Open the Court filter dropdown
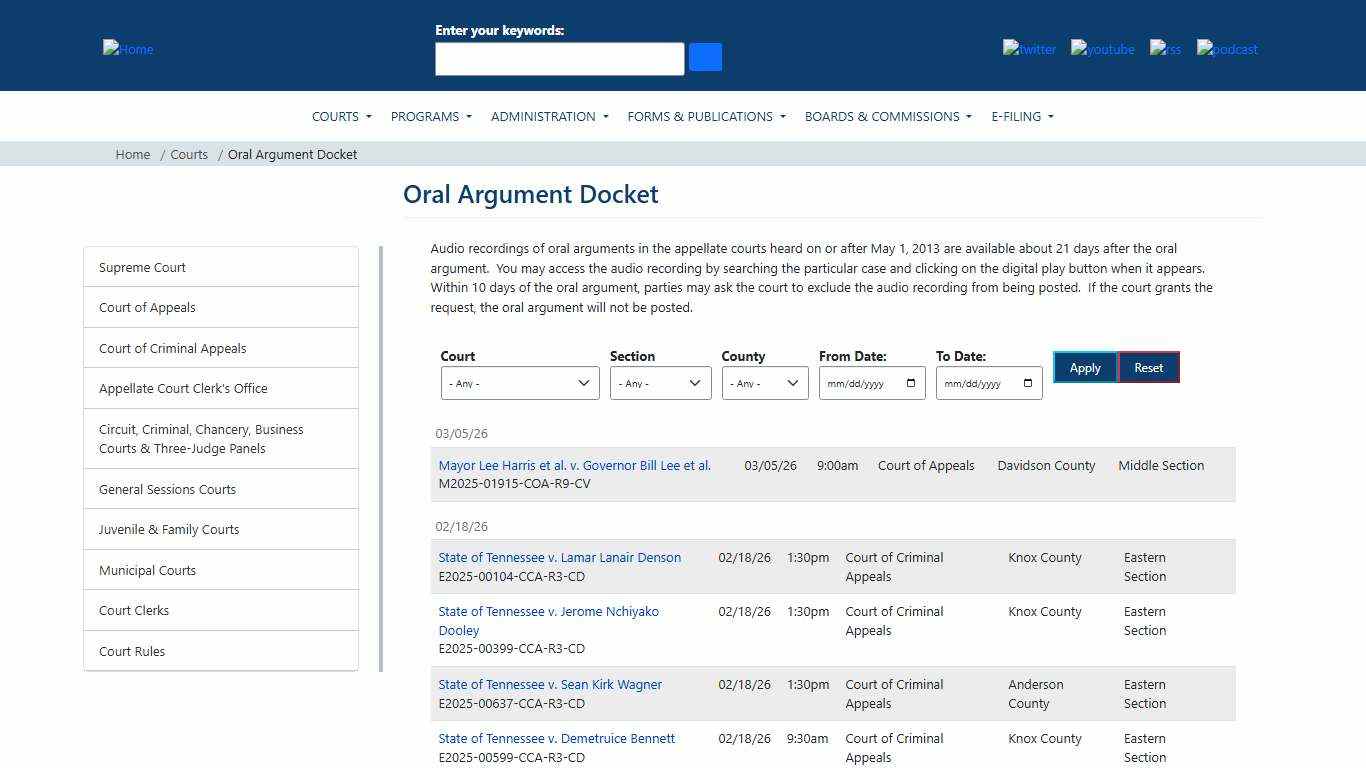Viewport: 1366px width, 768px height. [x=519, y=382]
